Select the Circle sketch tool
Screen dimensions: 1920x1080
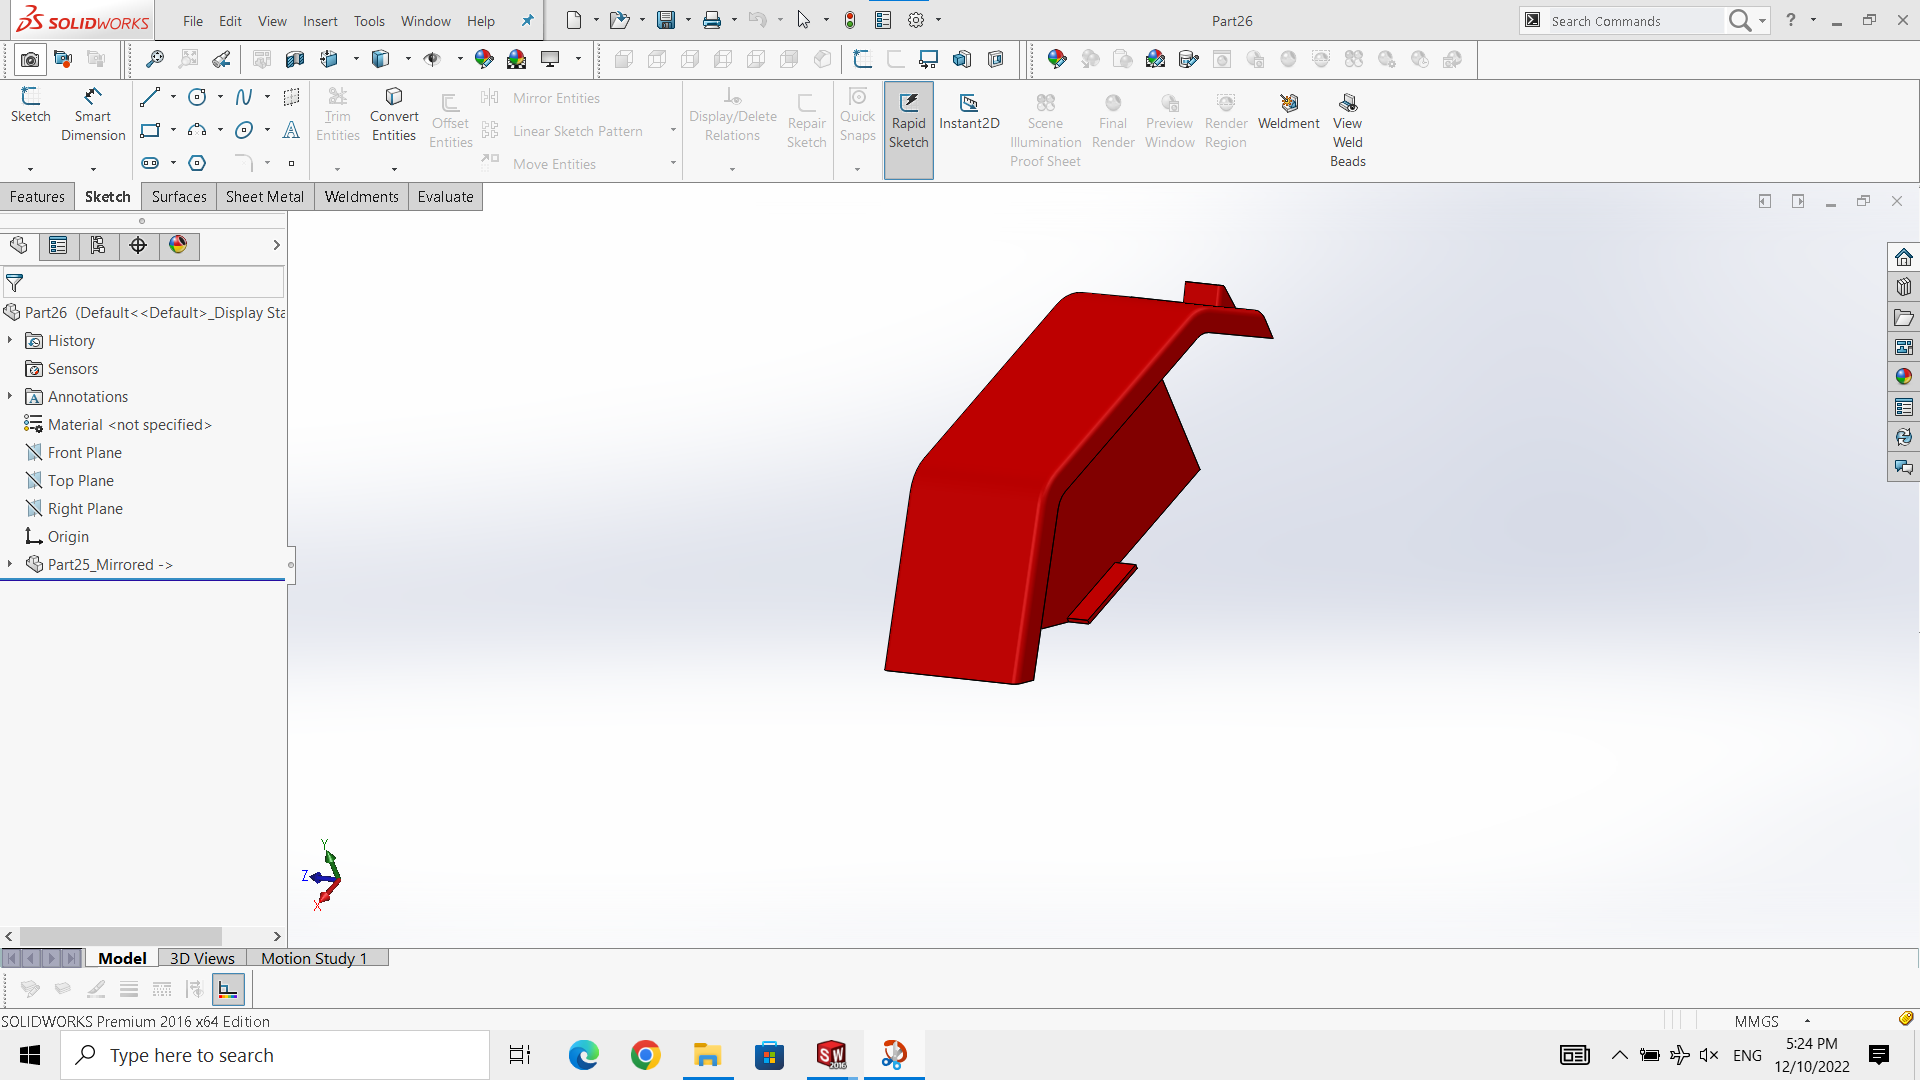(197, 97)
